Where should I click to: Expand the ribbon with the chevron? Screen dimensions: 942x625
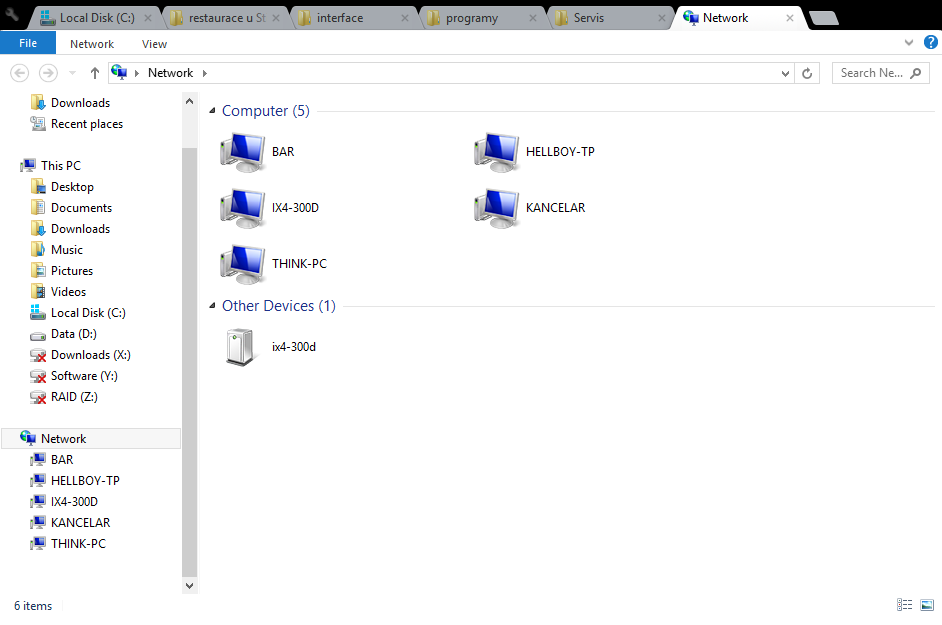[908, 43]
